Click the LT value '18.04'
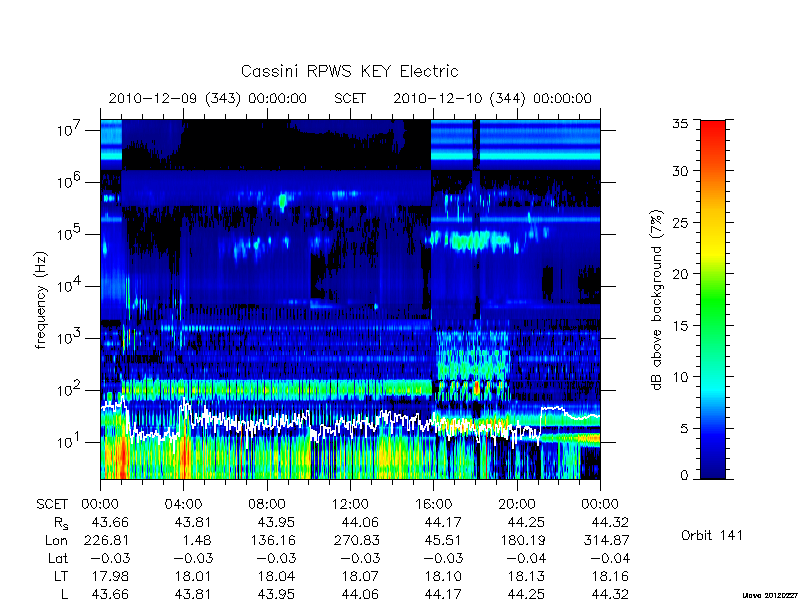The width and height of the screenshot is (800, 600). coord(276,576)
